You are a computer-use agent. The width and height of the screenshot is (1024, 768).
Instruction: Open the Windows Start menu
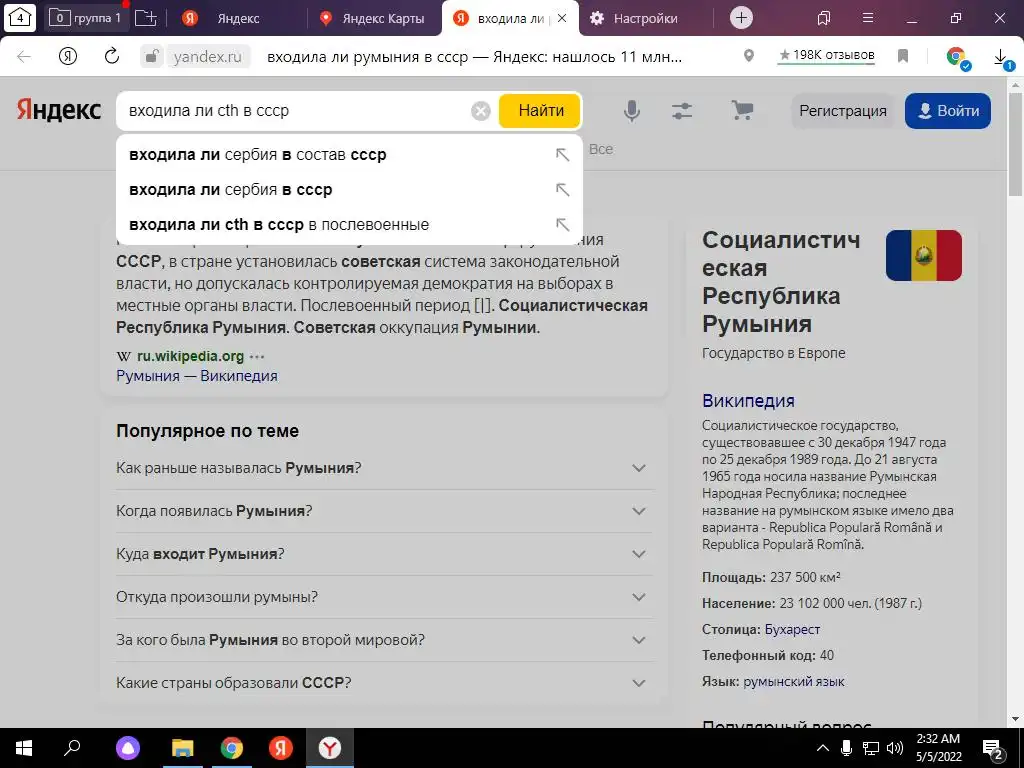pyautogui.click(x=24, y=748)
